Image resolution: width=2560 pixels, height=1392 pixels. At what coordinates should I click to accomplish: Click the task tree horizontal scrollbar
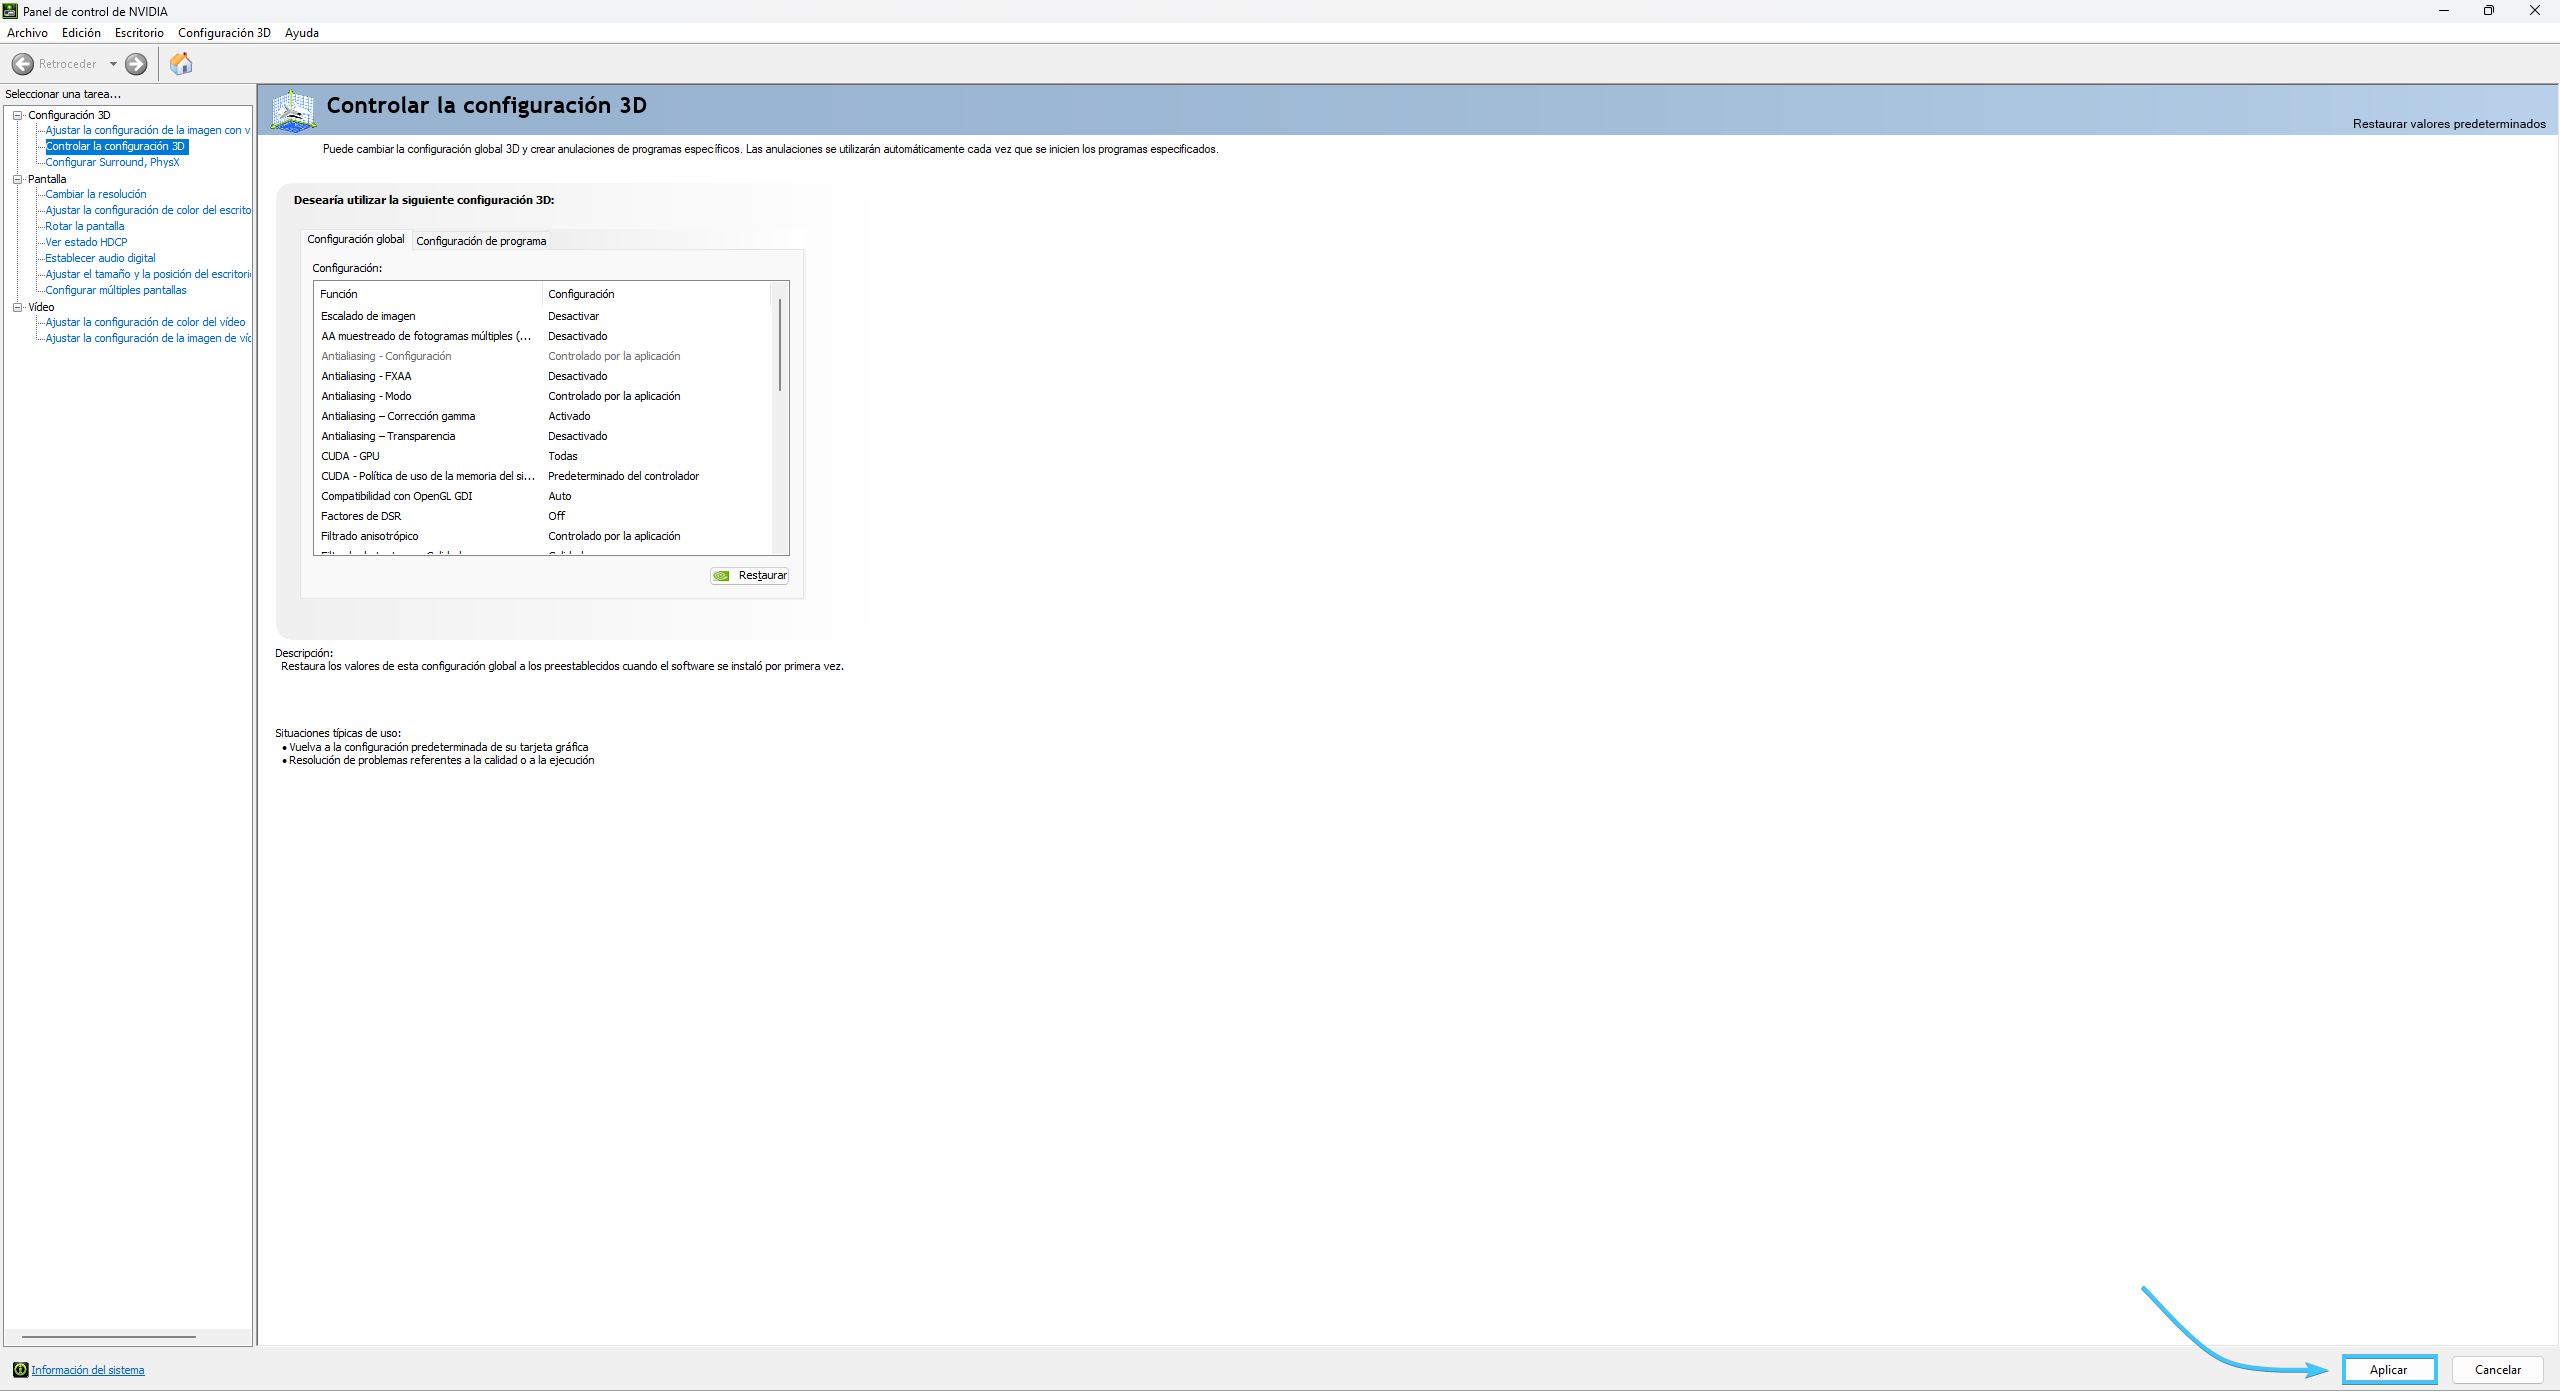click(x=108, y=1337)
